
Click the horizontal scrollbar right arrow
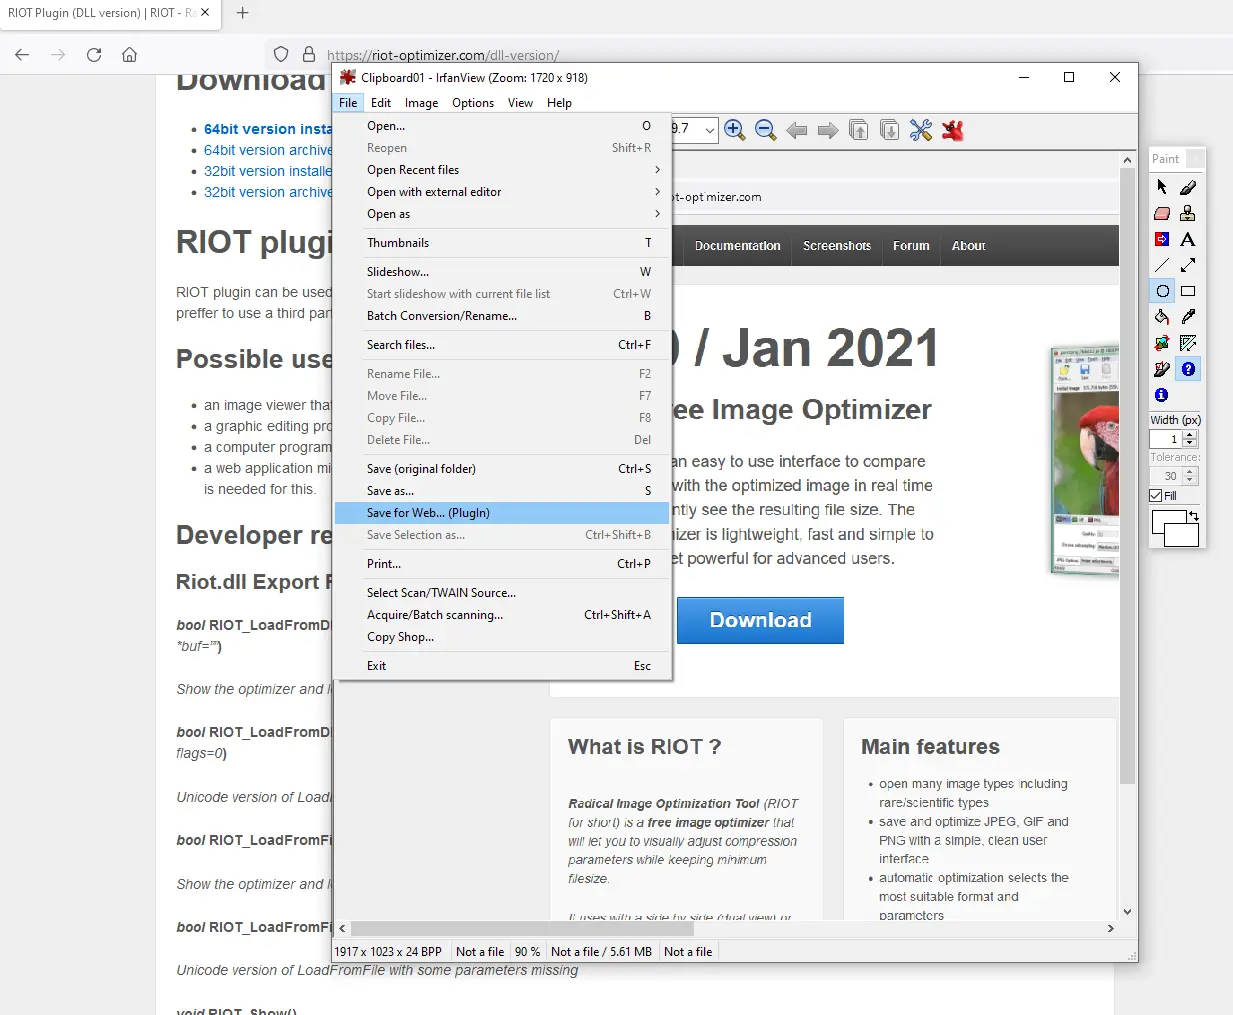pos(1110,928)
